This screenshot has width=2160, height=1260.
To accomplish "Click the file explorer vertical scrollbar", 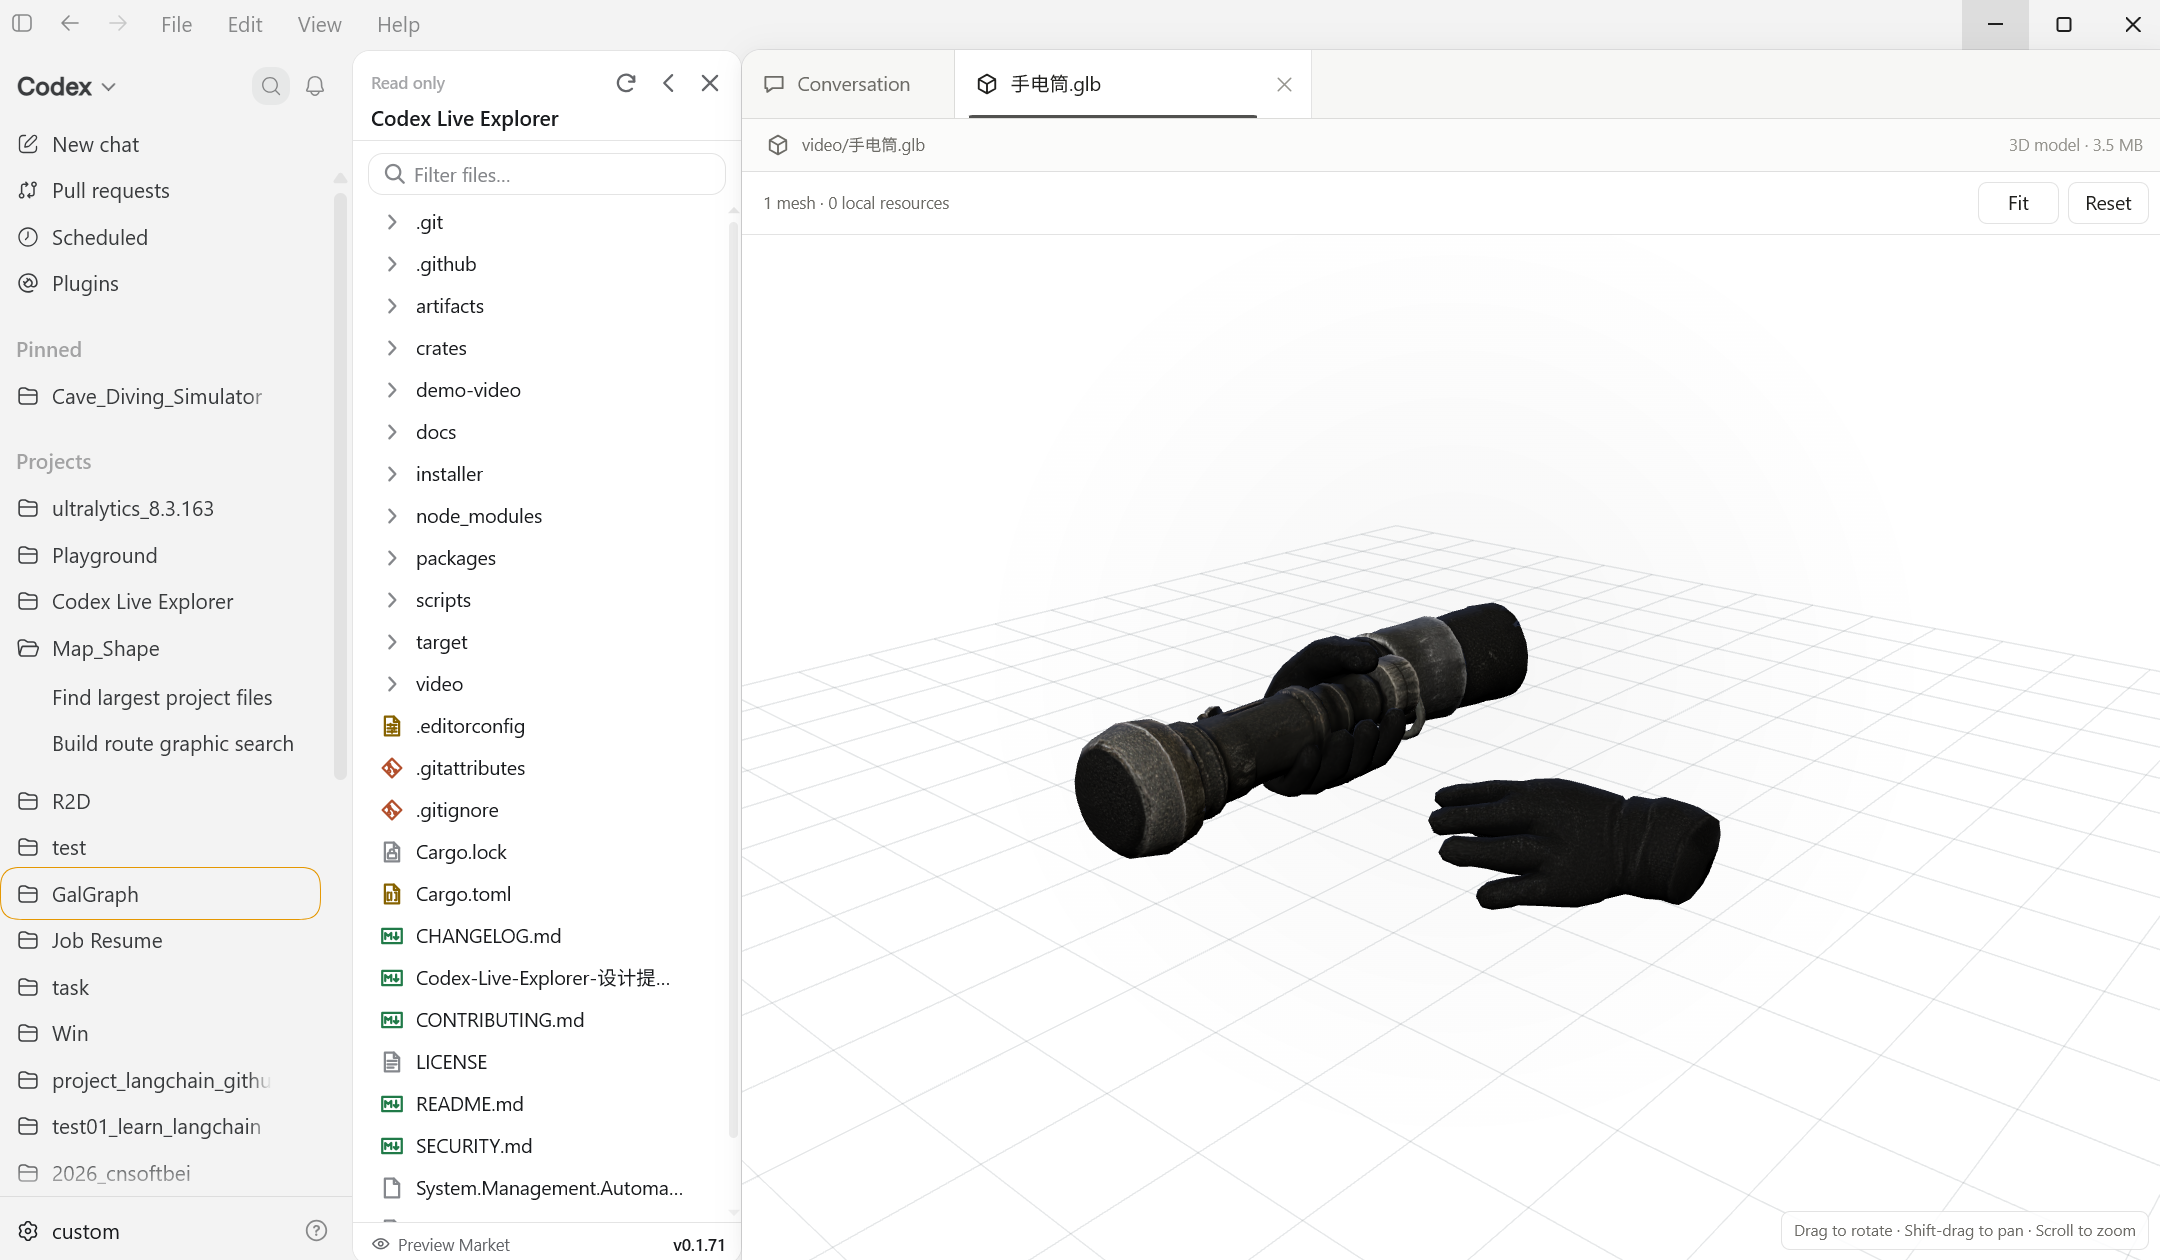I will click(x=733, y=680).
